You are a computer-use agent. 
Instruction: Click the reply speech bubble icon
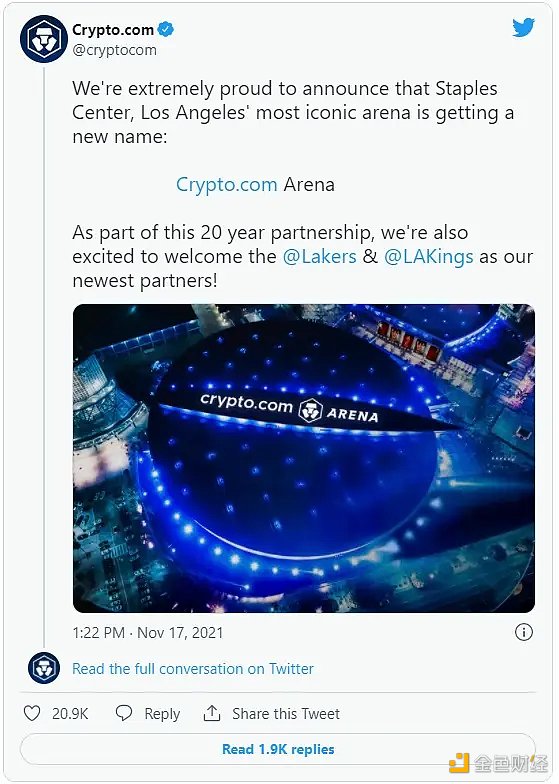pyautogui.click(x=124, y=713)
